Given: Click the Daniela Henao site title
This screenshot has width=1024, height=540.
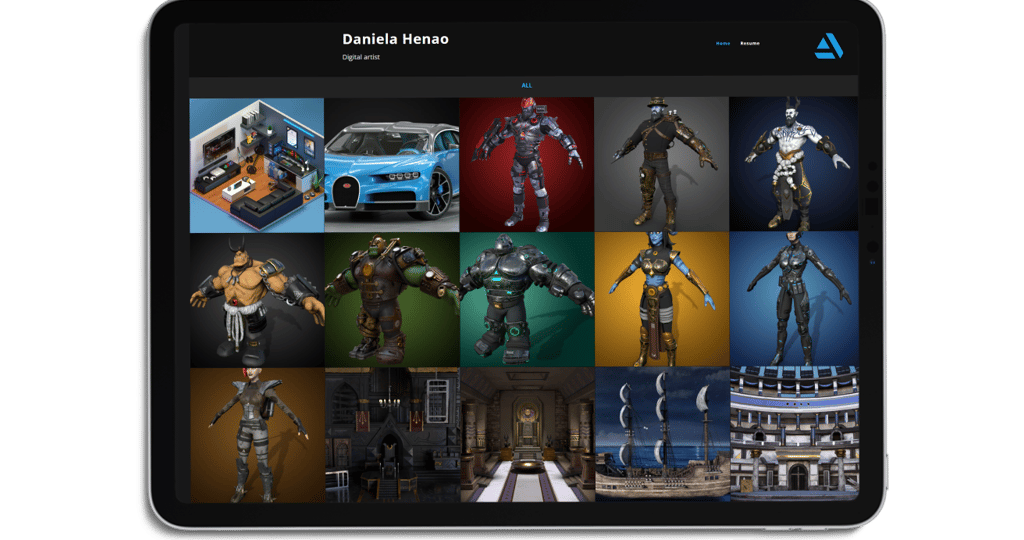Looking at the screenshot, I should coord(395,39).
